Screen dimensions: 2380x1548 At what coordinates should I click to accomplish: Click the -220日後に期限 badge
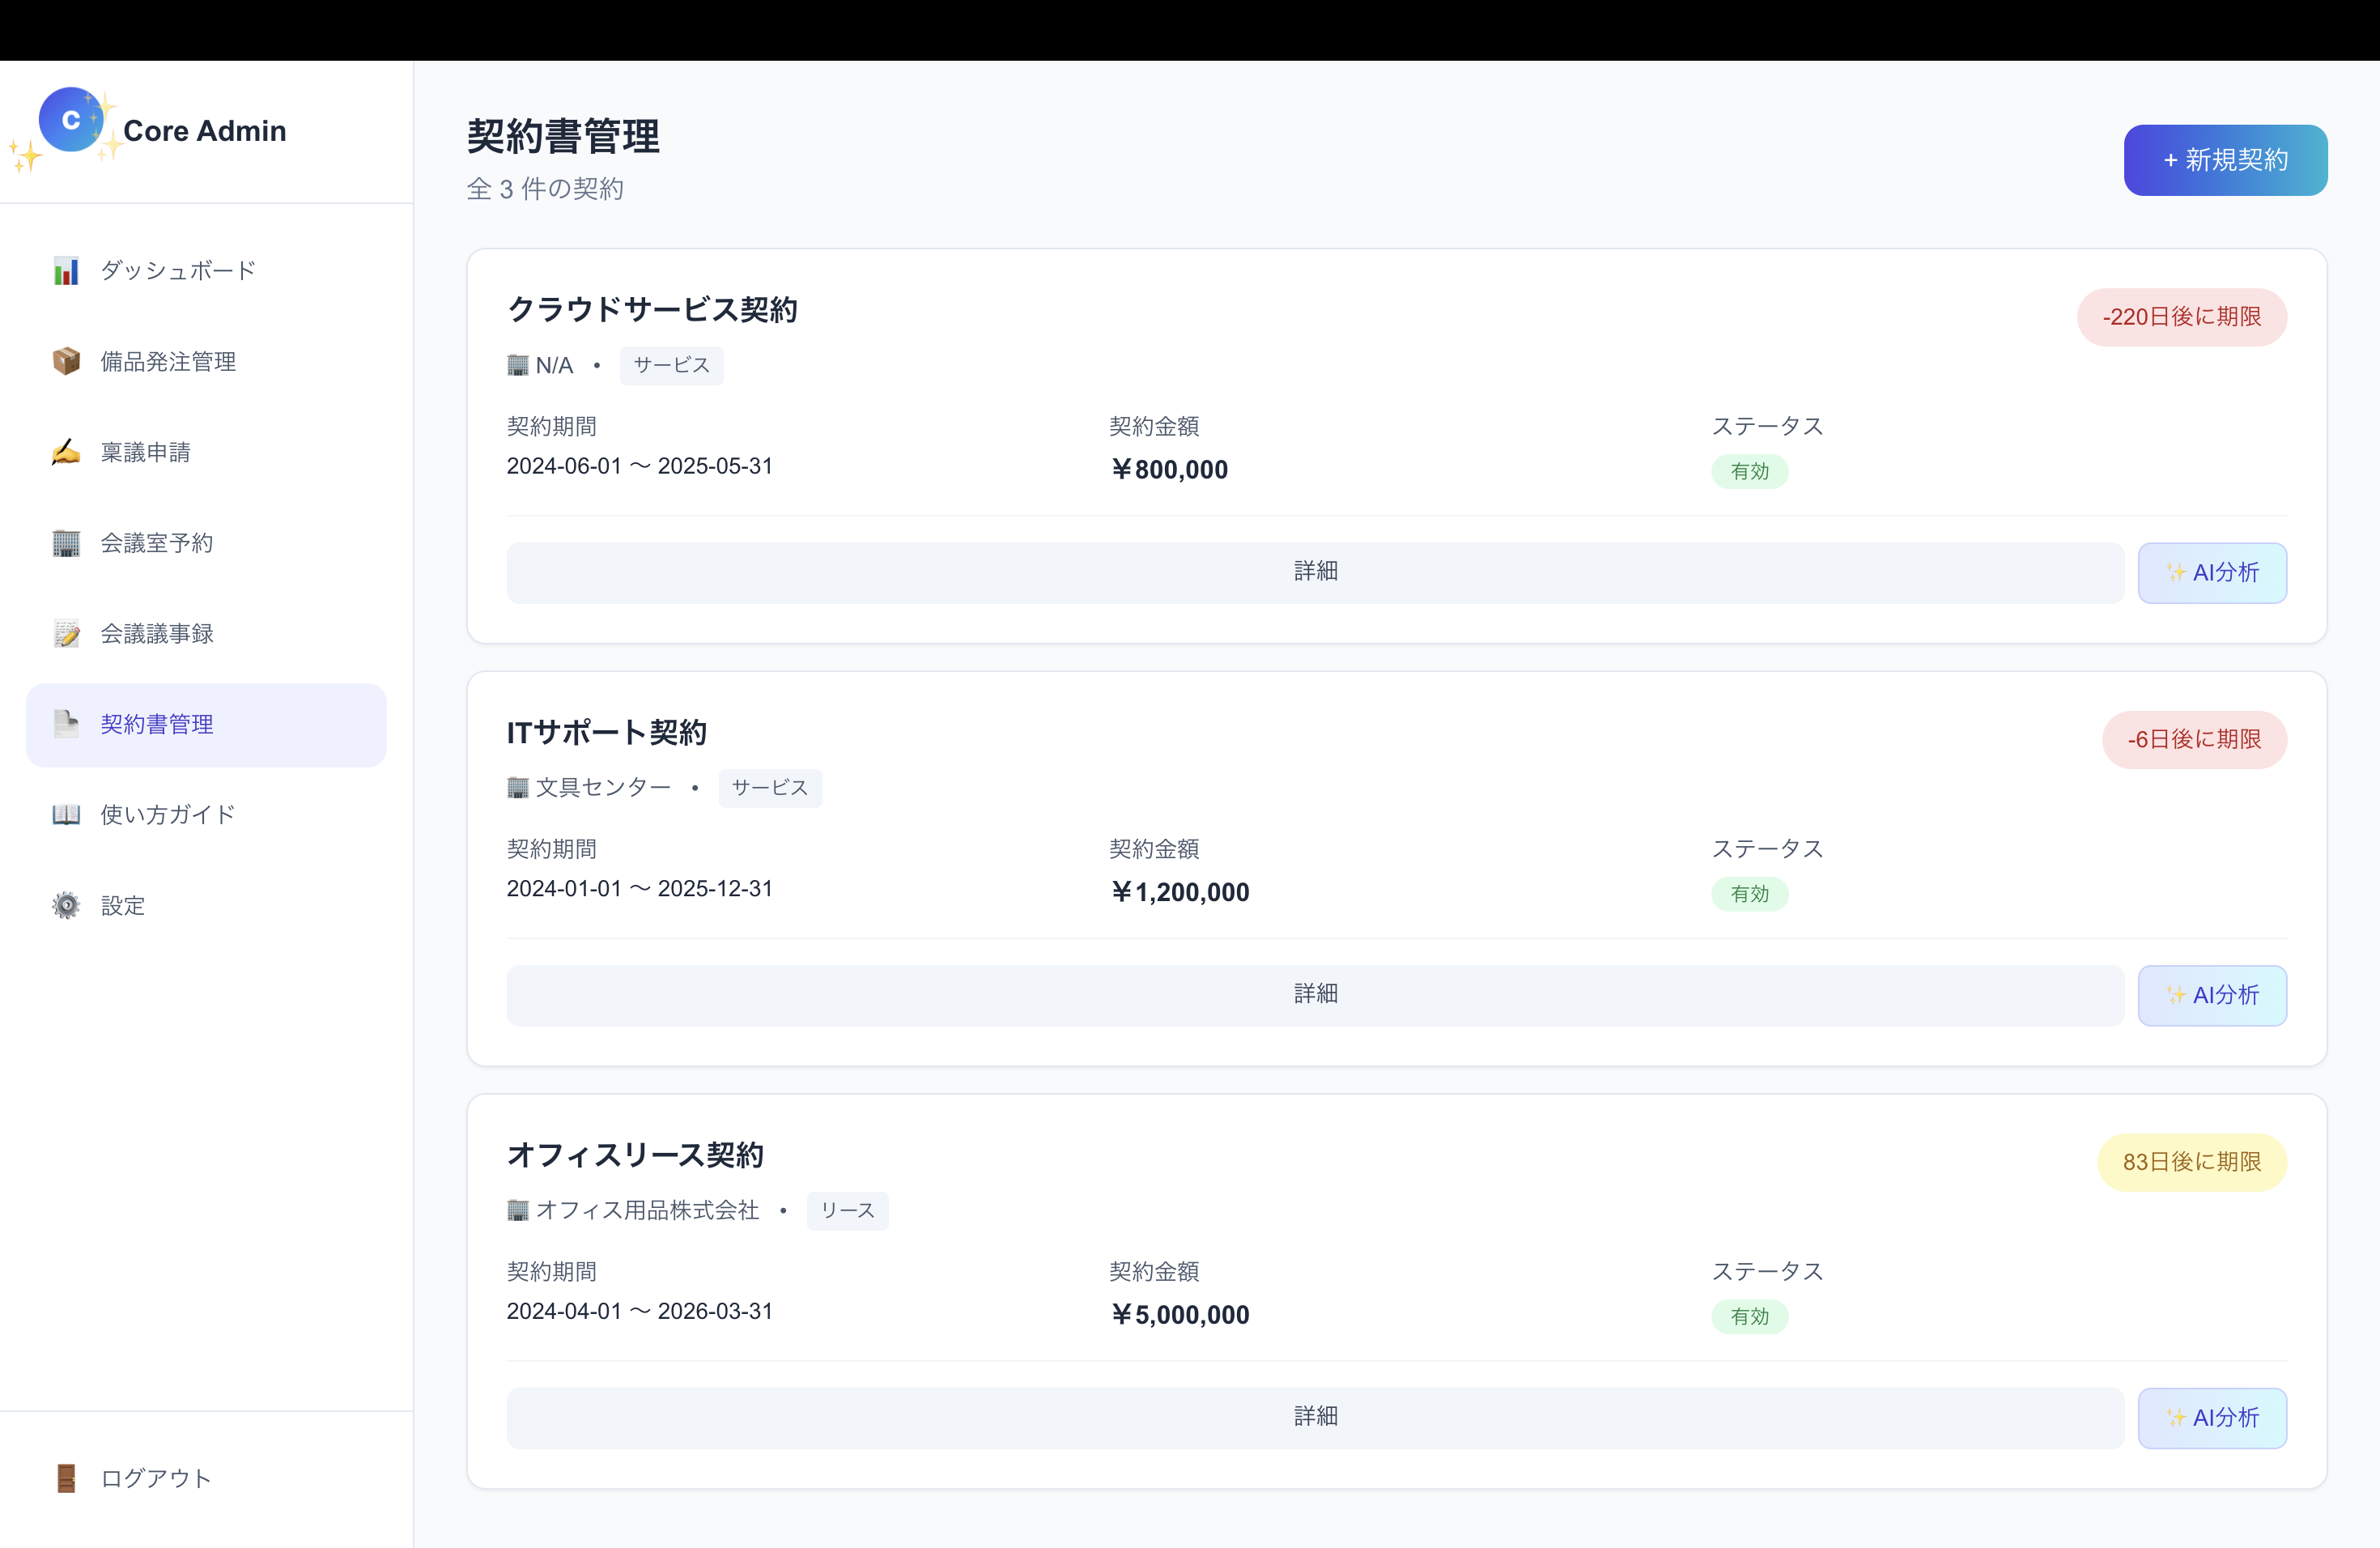2181,317
